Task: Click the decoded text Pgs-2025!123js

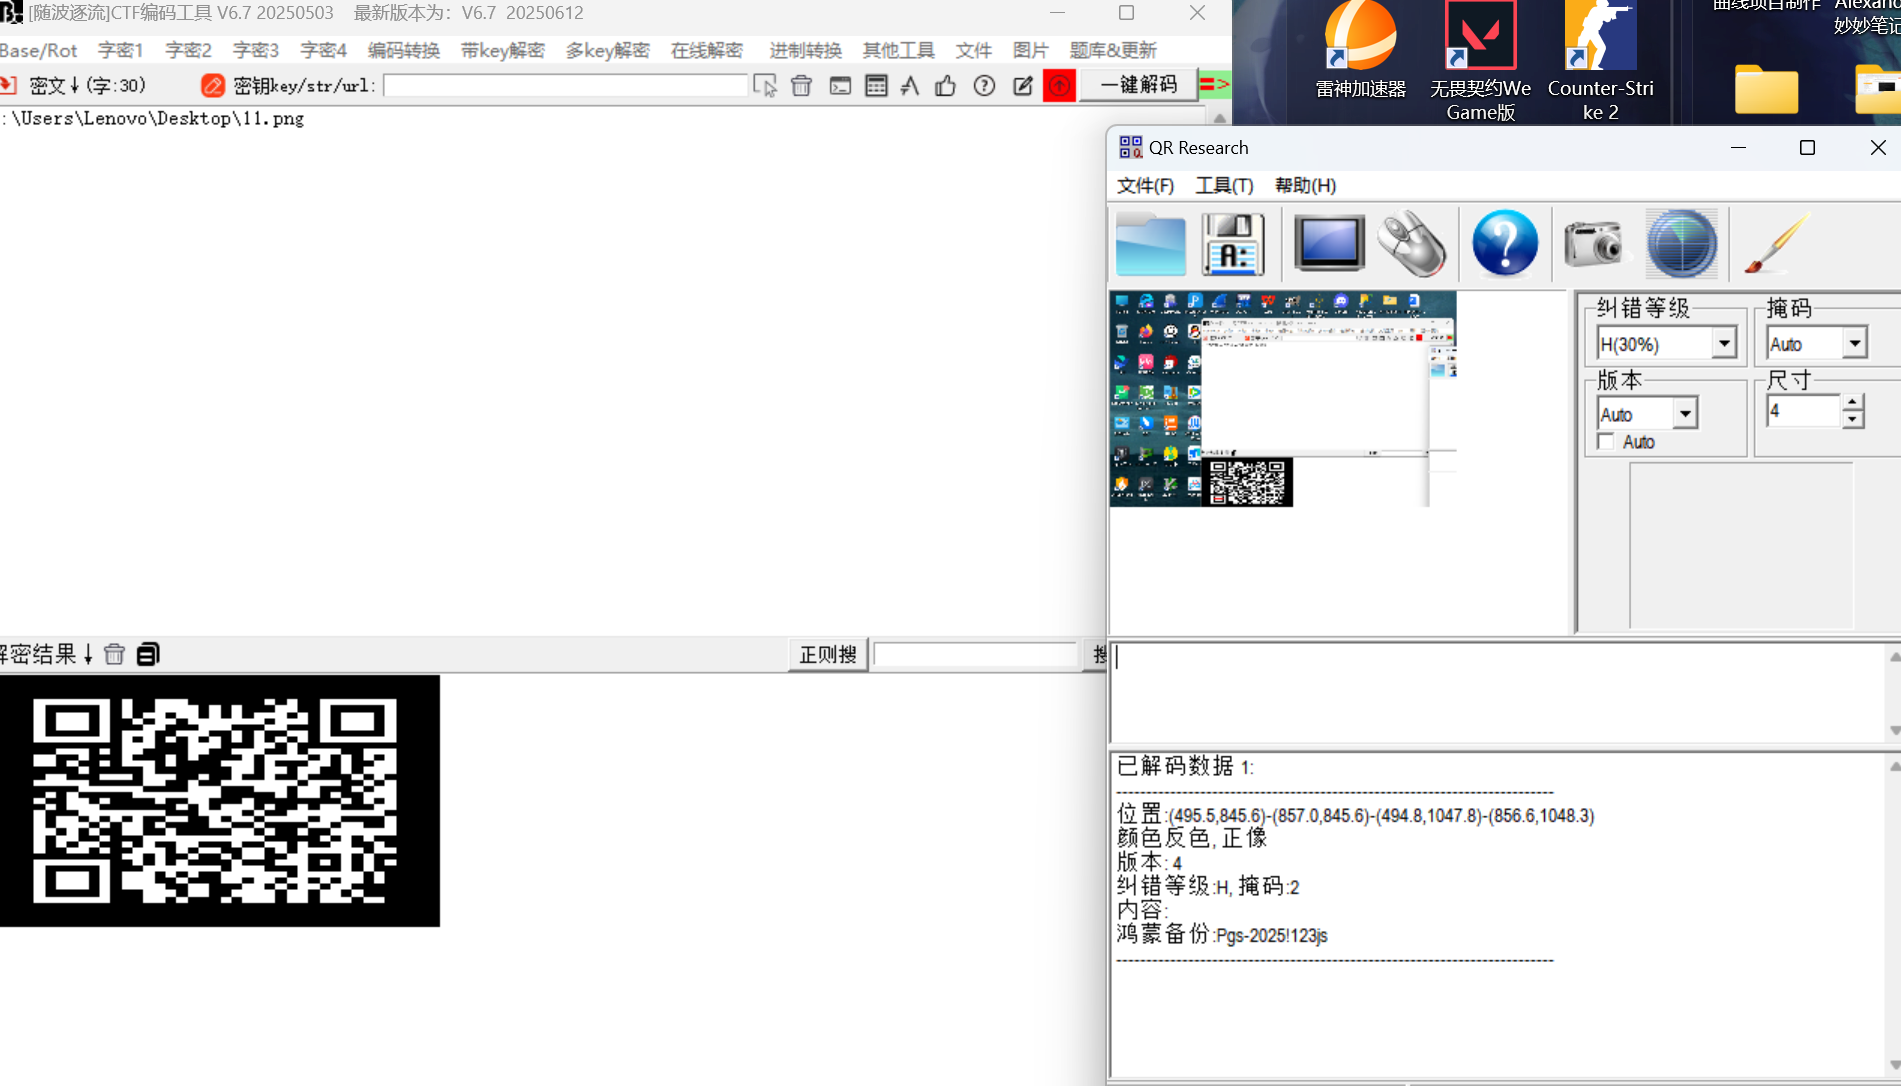Action: [1271, 936]
